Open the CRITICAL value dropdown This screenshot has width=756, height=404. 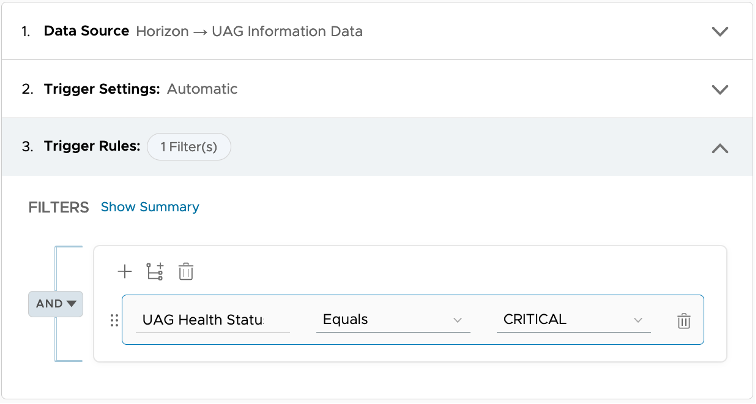(x=573, y=320)
